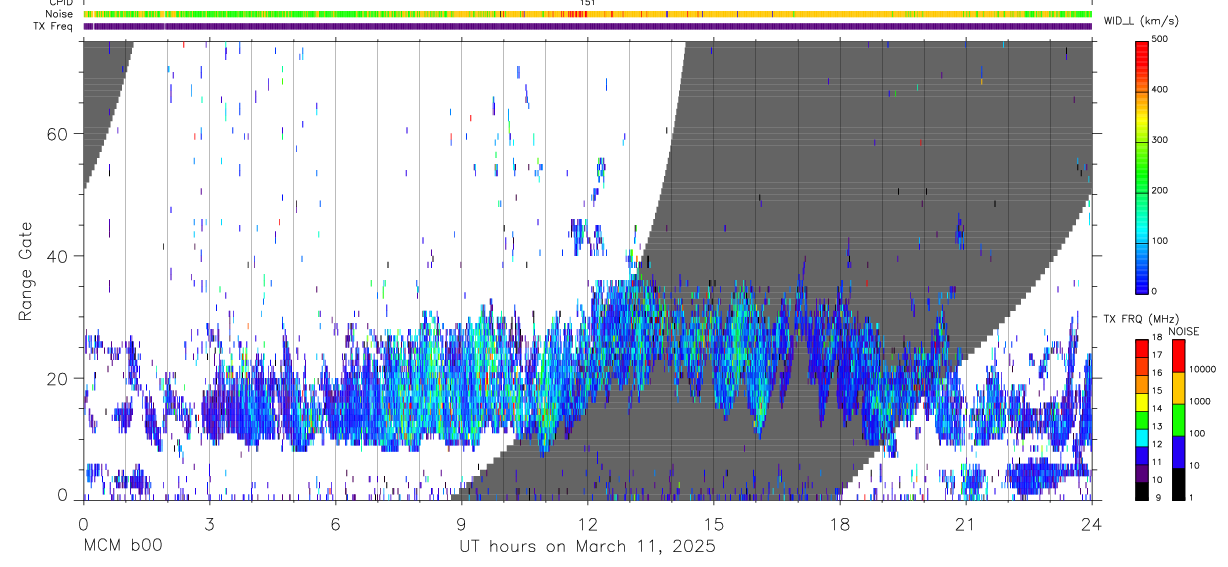Click the 200 tick on the width color bar
Viewport: 1228px width, 567px height.
[1162, 190]
